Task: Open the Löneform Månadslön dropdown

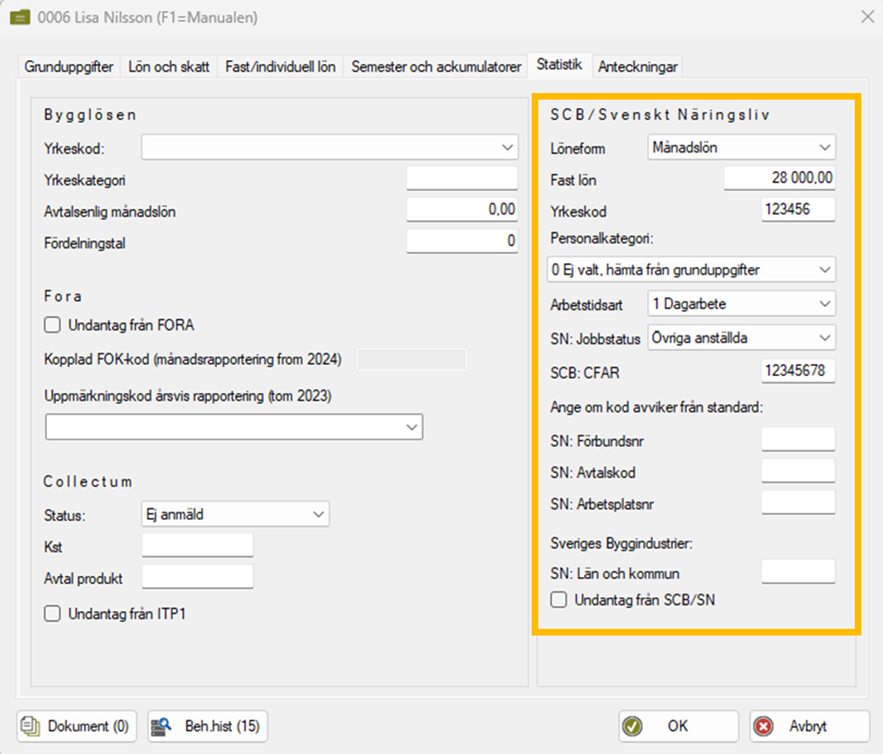Action: 824,148
